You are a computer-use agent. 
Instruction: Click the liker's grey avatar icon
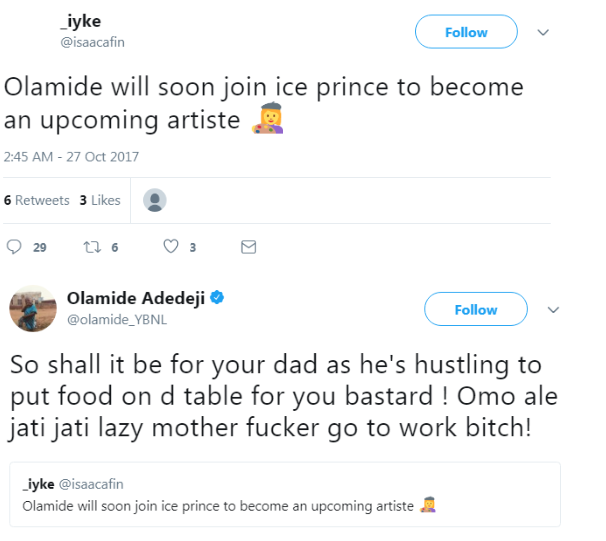pyautogui.click(x=155, y=200)
